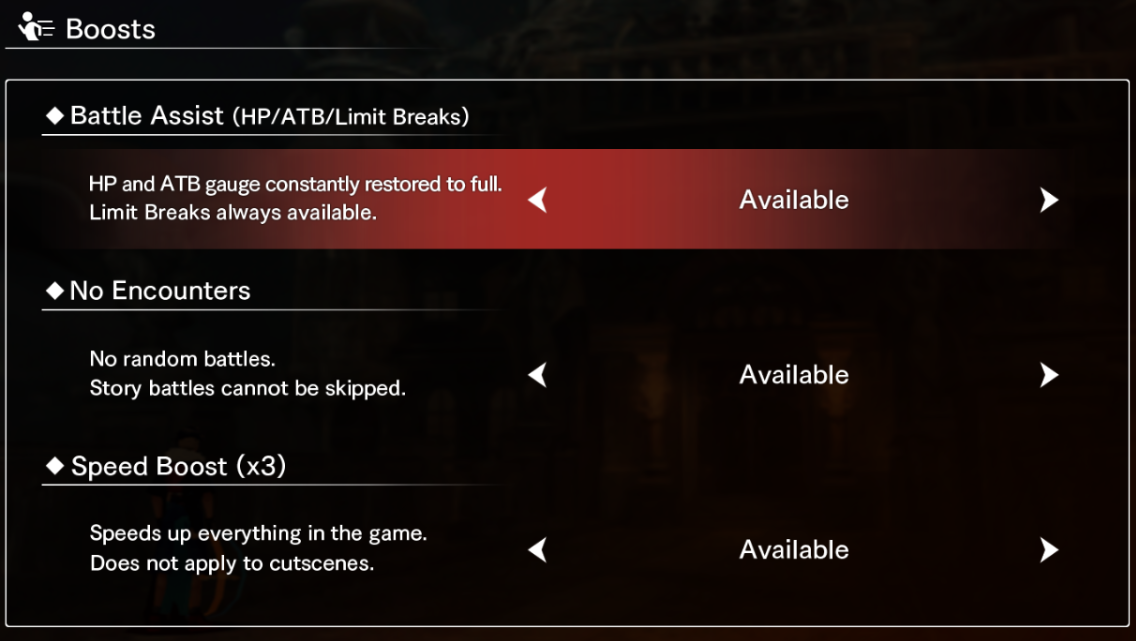Click the Boosts menu icon in header

pos(34,27)
